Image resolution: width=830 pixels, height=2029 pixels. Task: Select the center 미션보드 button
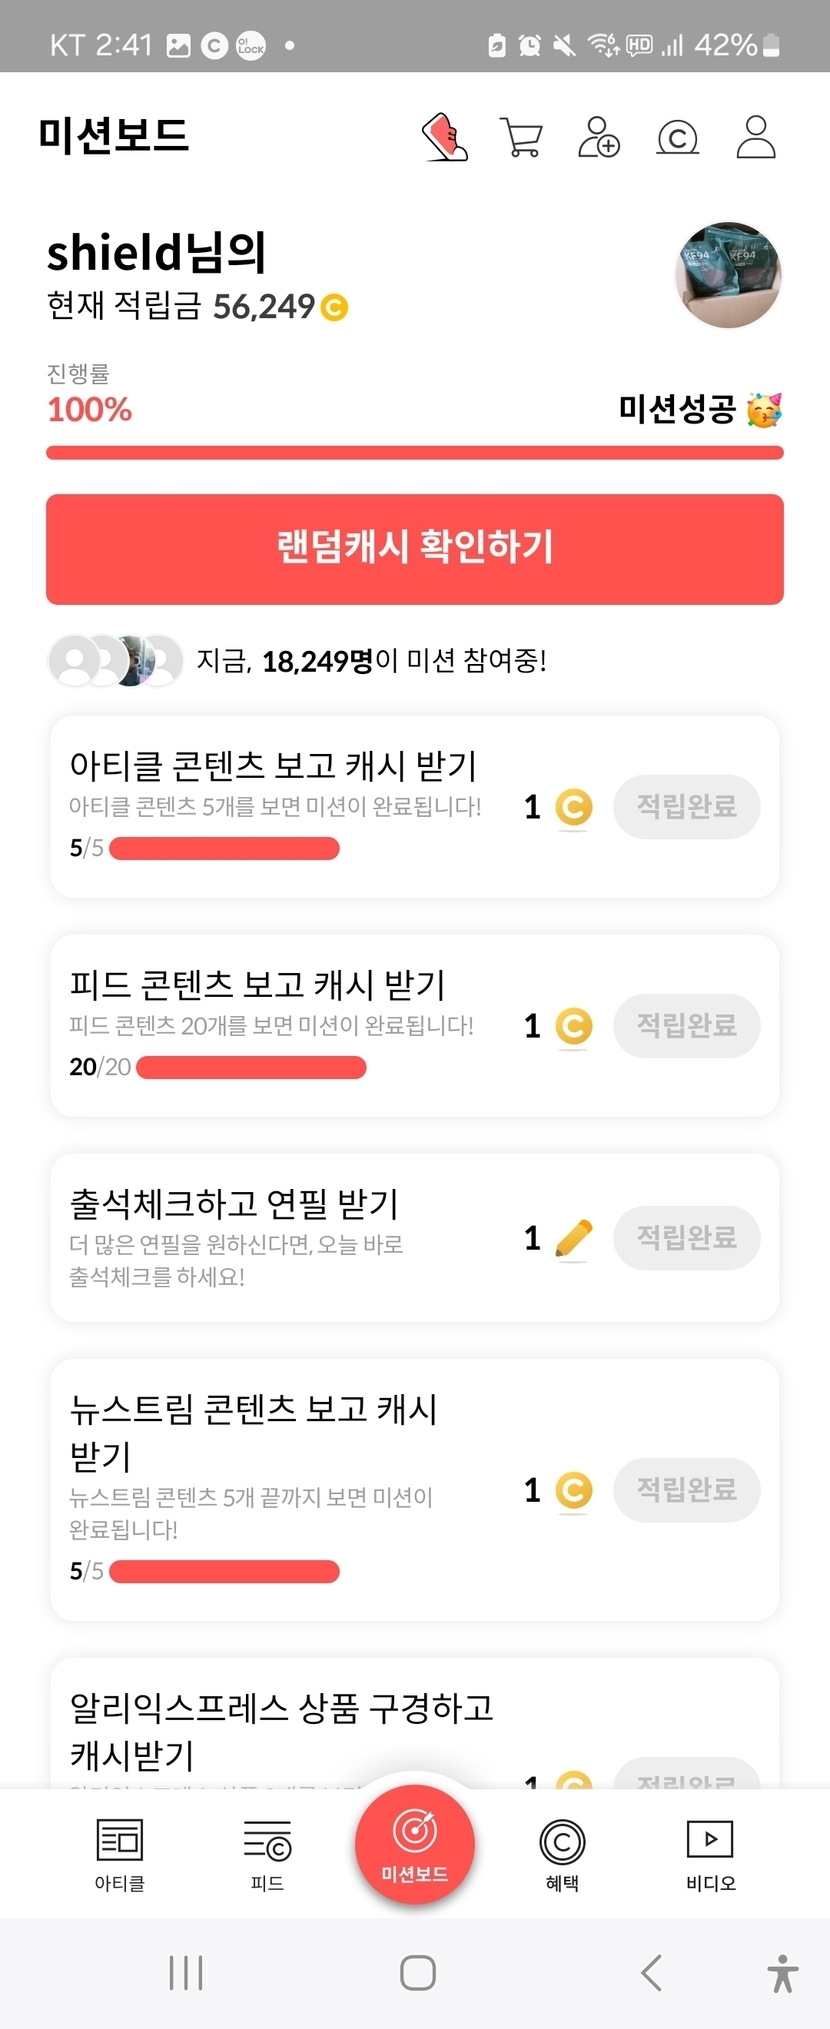(x=415, y=1844)
